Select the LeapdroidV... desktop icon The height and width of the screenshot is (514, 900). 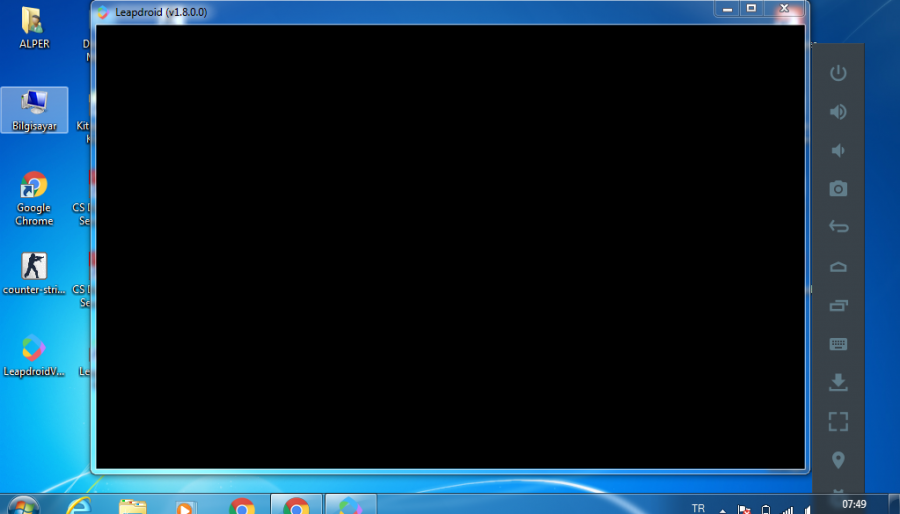click(34, 356)
